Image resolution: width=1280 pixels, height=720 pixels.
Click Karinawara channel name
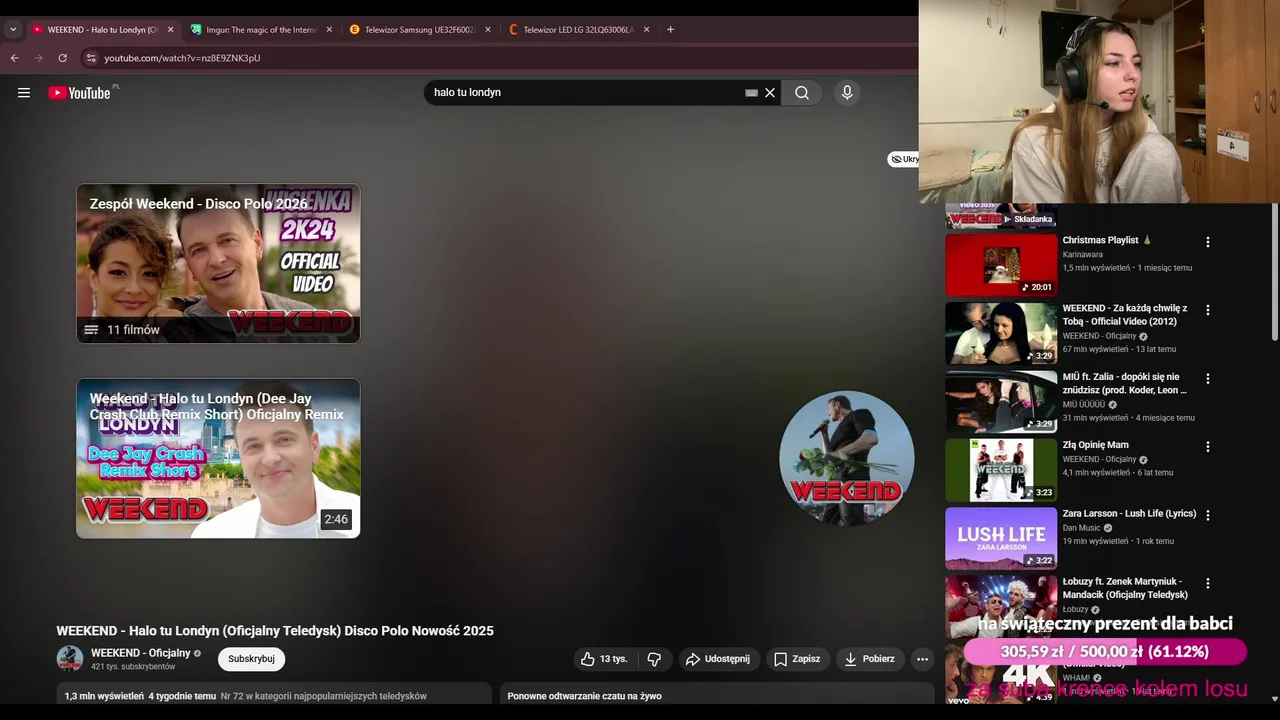pos(1083,255)
